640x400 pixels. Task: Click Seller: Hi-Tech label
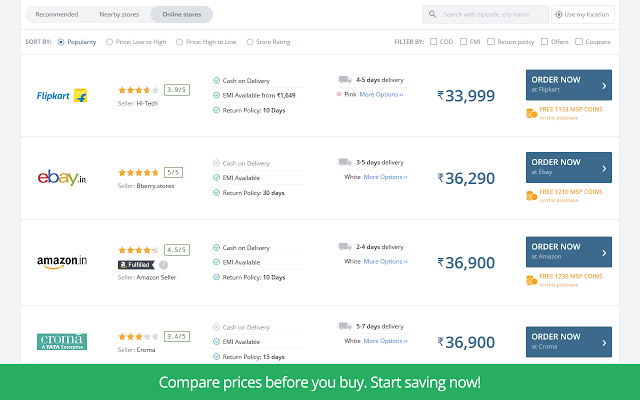[x=138, y=103]
